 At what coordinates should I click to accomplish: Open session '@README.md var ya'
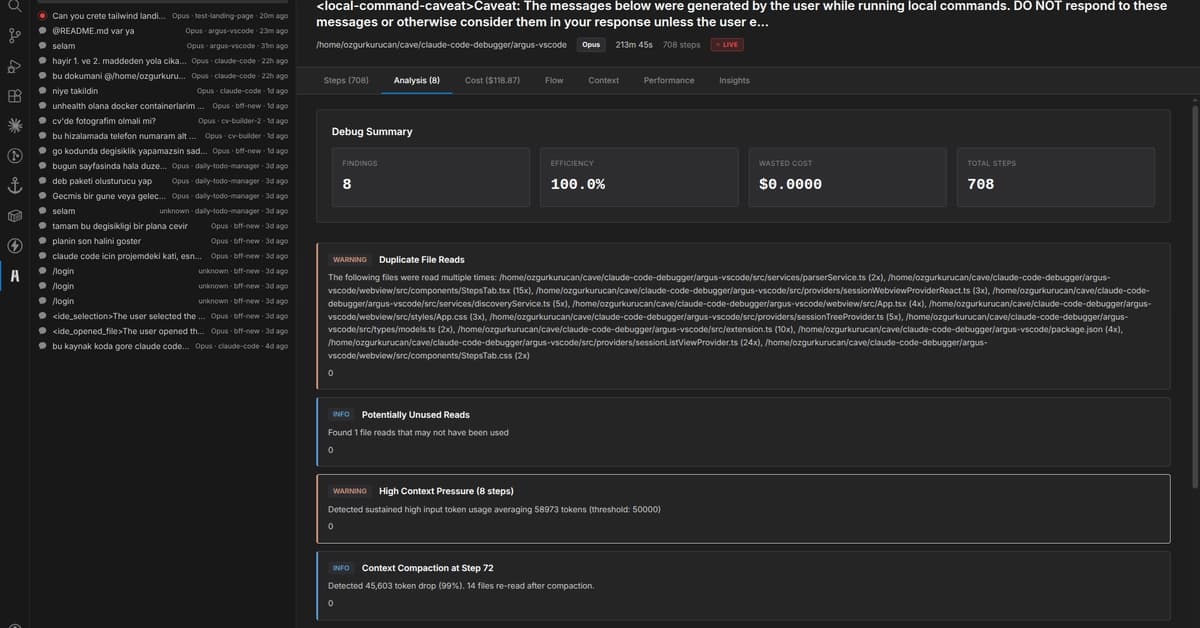tap(163, 31)
